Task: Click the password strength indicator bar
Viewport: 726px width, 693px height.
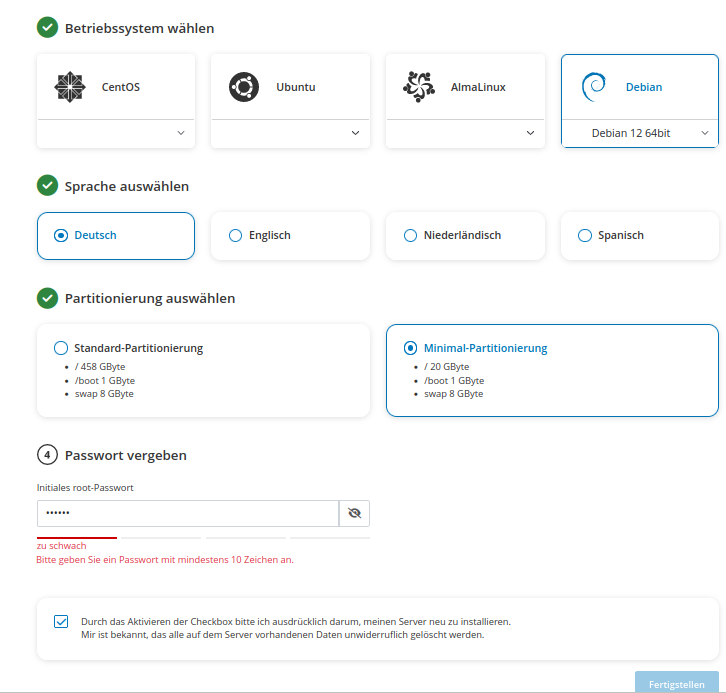Action: coord(203,537)
